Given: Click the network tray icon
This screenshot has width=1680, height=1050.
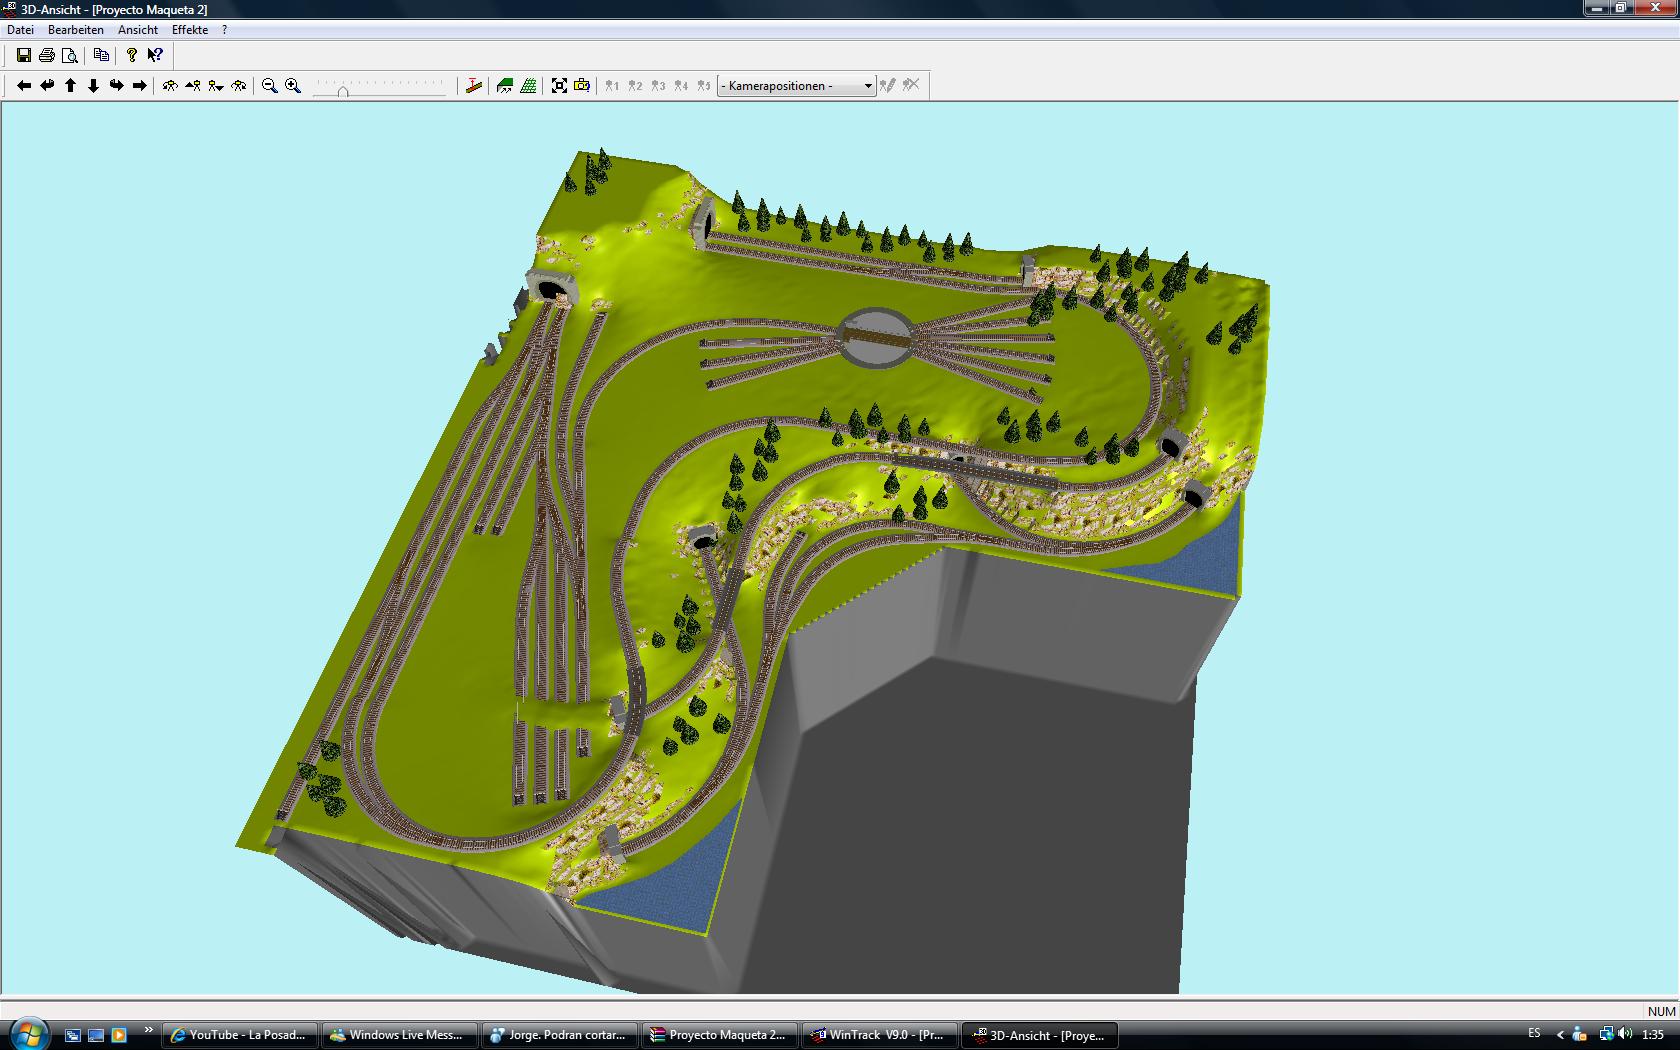Looking at the screenshot, I should (1605, 1035).
